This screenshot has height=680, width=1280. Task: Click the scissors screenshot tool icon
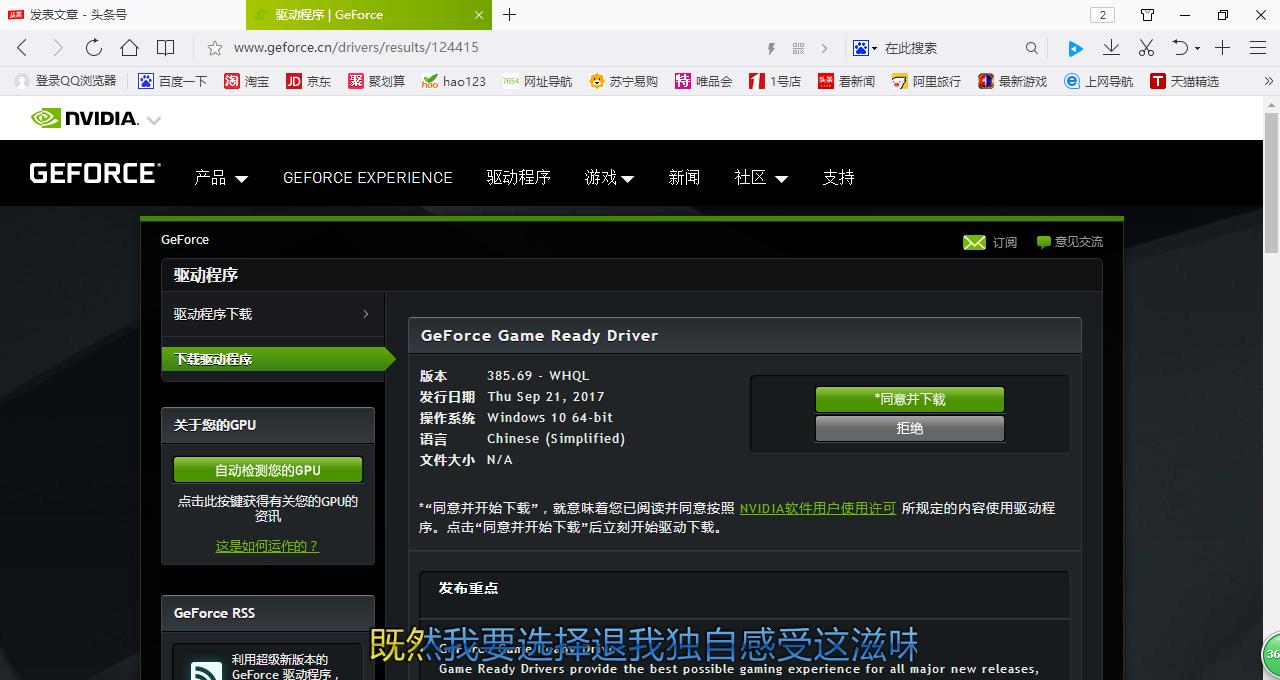1146,48
